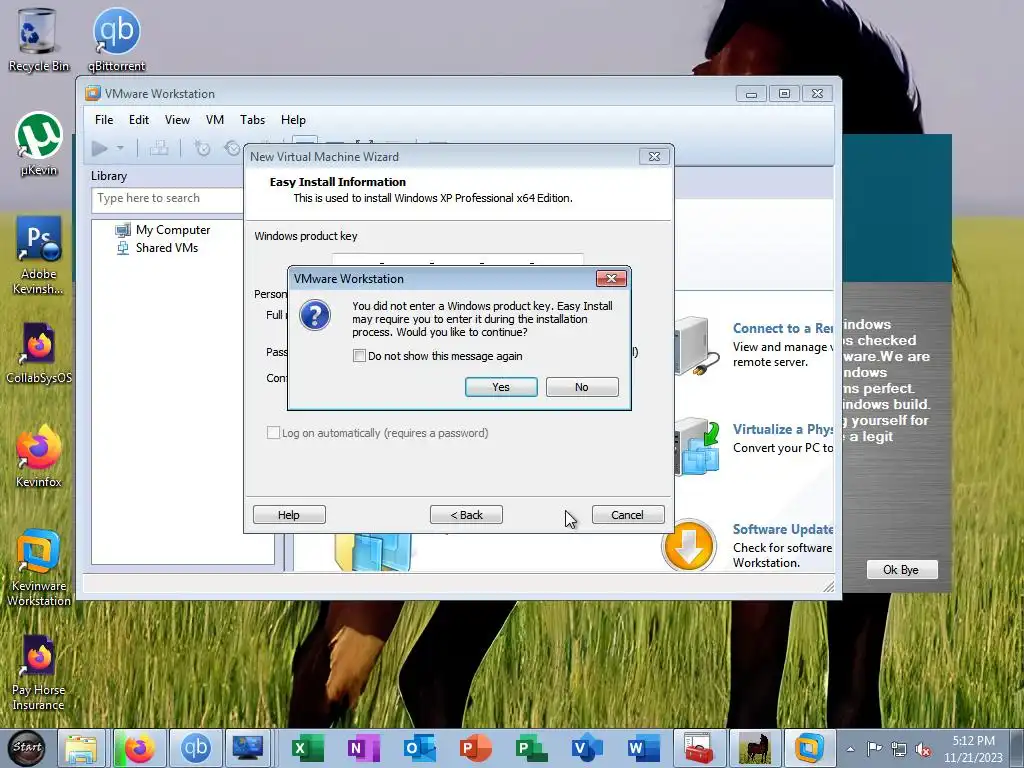This screenshot has width=1024, height=768.
Task: Open Virtualize a Physical Machine link
Action: 782,429
